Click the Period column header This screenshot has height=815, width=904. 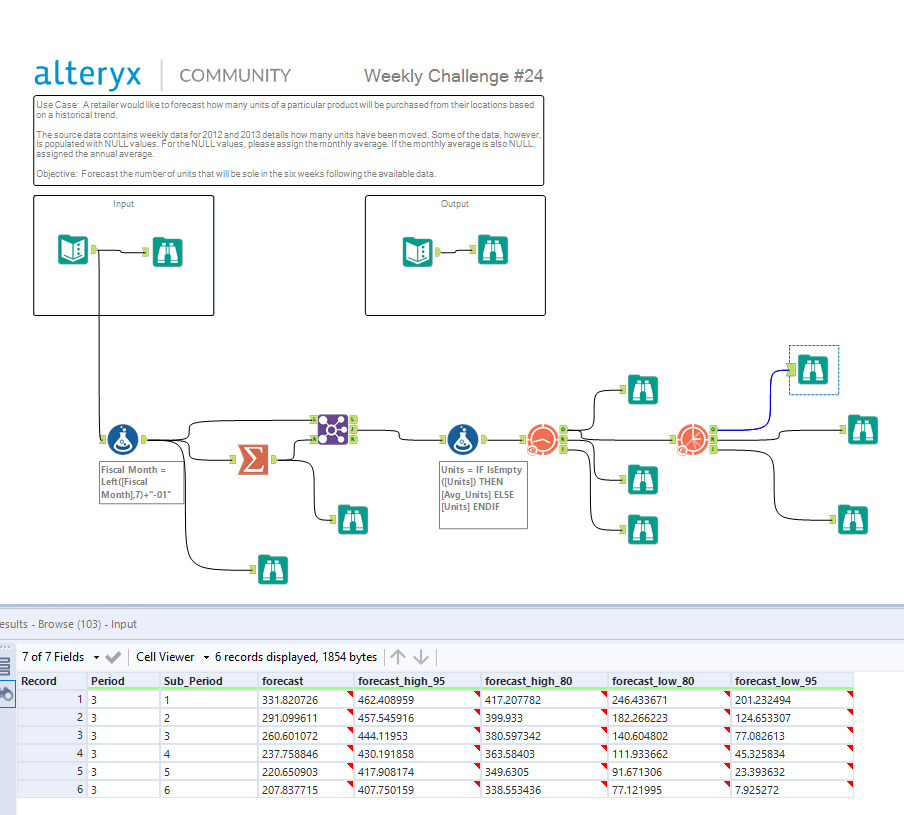tap(123, 681)
